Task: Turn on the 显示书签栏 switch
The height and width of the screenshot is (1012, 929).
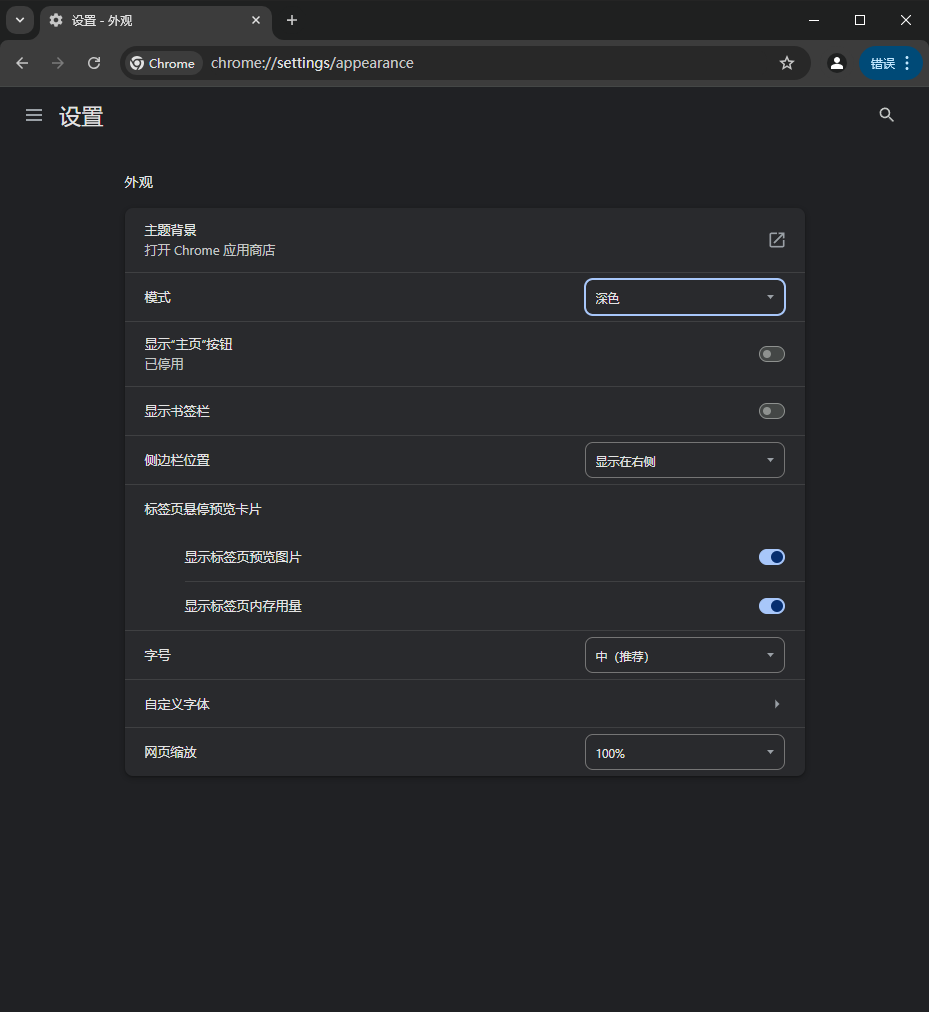Action: [771, 410]
